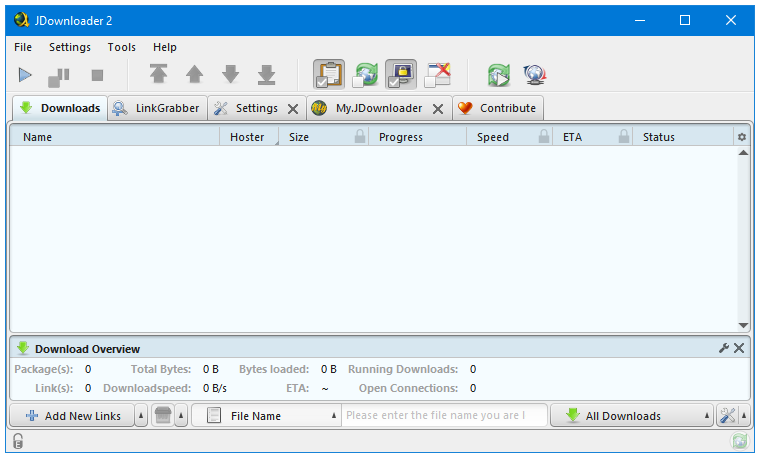Start all downloads with play icon
Image resolution: width=760 pixels, height=459 pixels.
tap(26, 75)
